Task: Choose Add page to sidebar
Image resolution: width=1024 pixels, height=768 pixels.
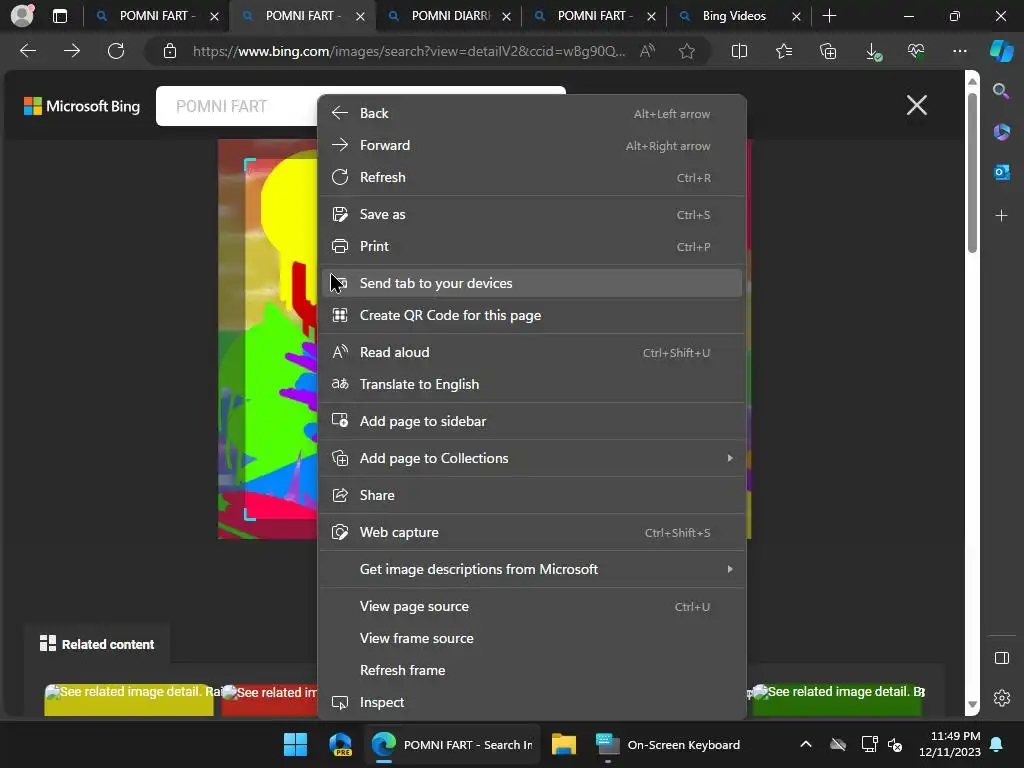Action: [x=532, y=421]
